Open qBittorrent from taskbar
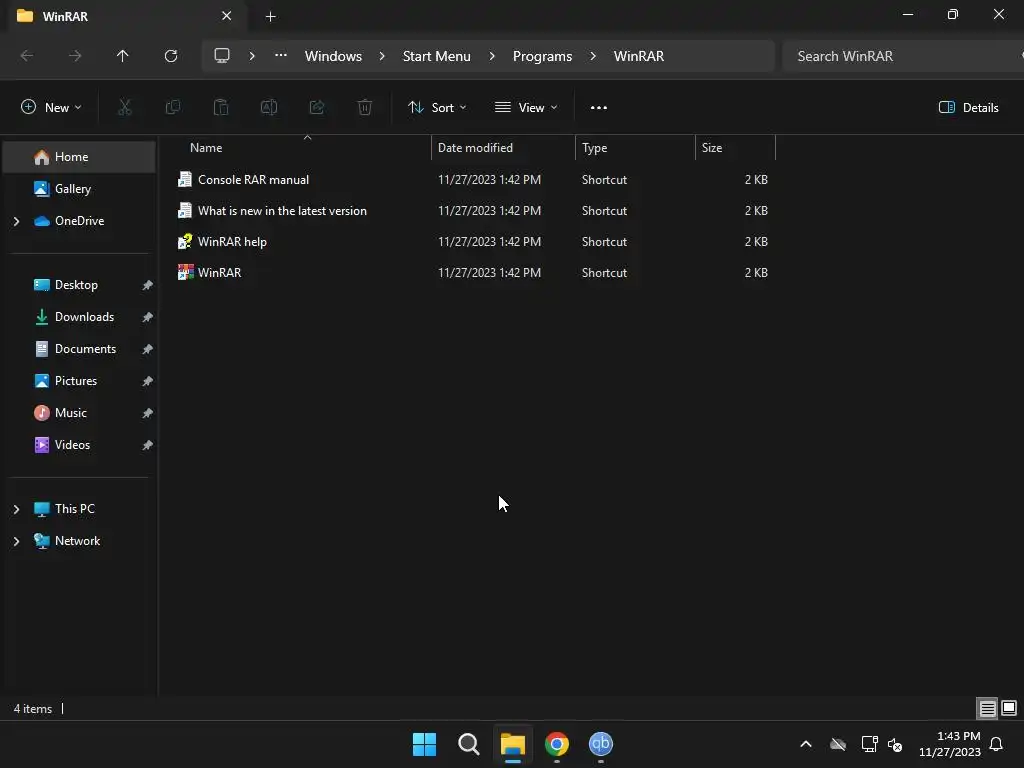This screenshot has width=1024, height=768. pos(600,744)
